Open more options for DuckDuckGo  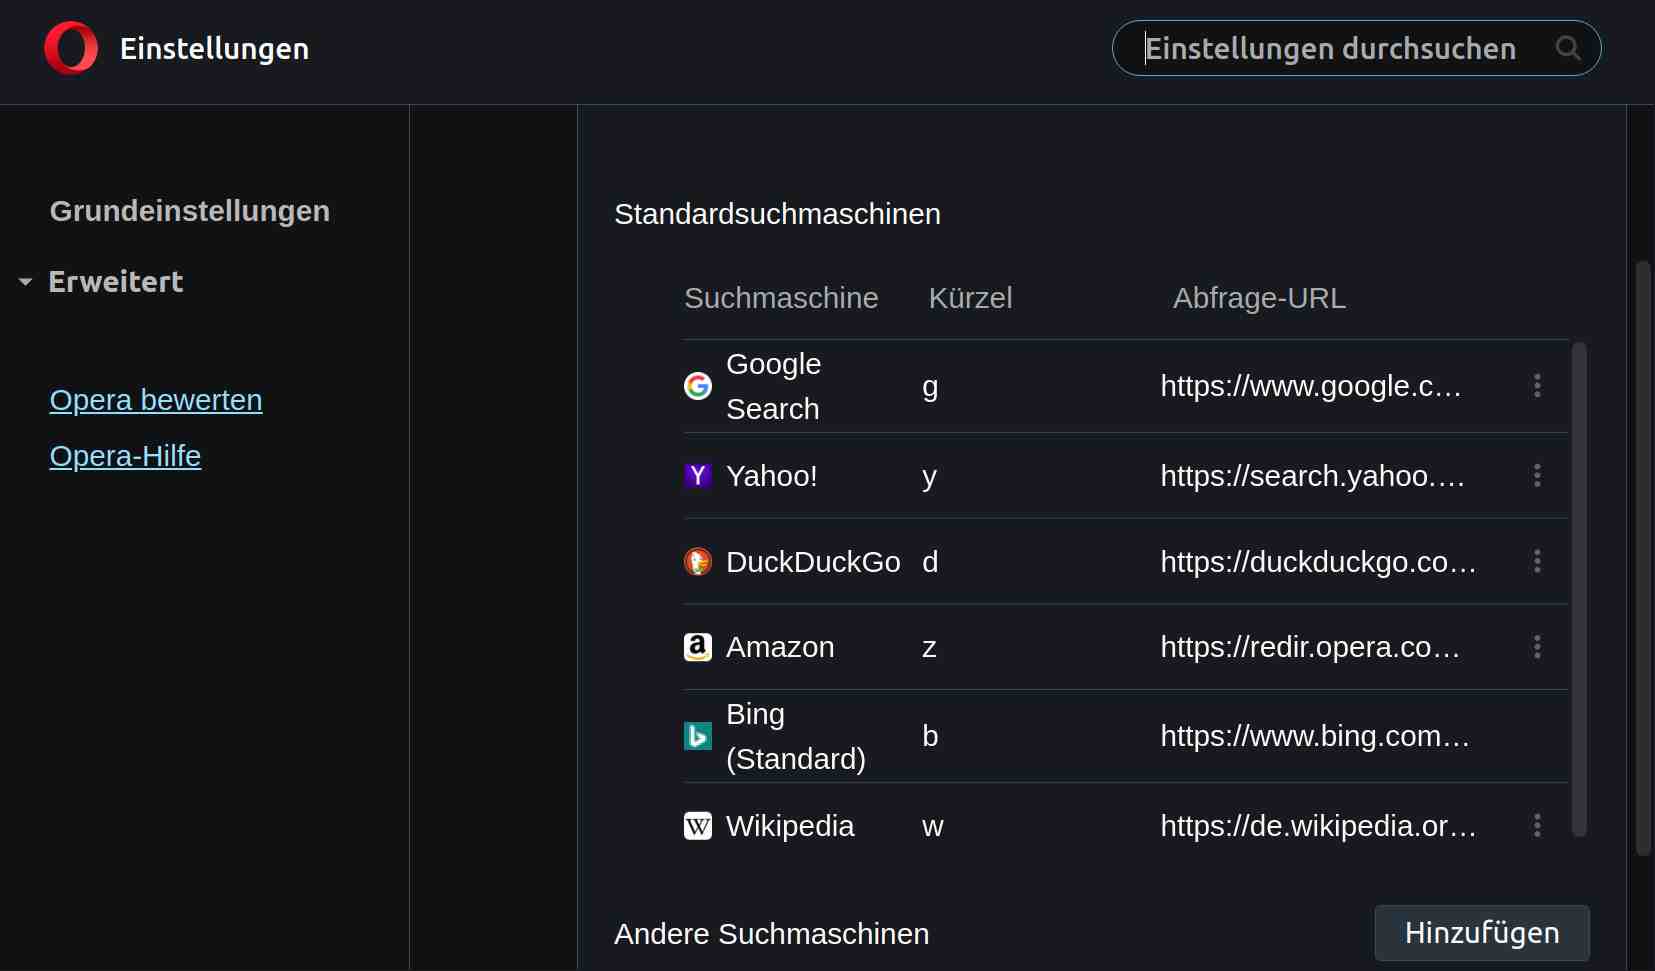pyautogui.click(x=1537, y=561)
